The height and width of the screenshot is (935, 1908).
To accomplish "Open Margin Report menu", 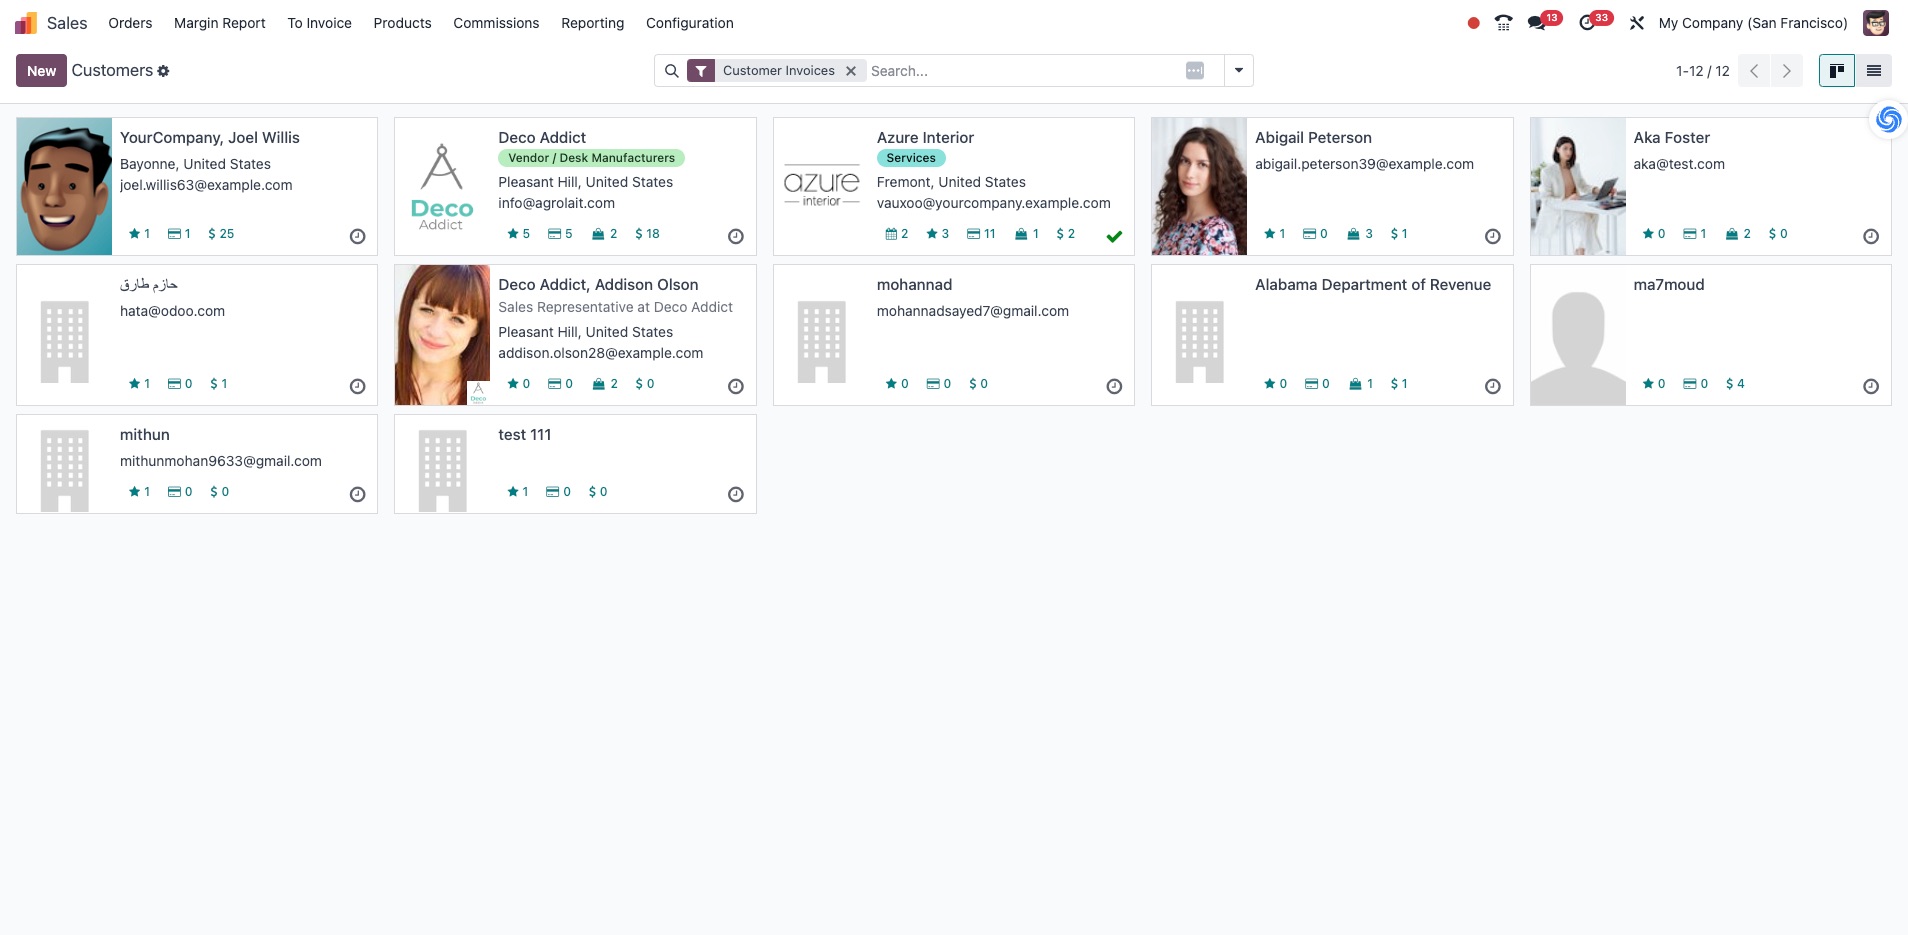I will coord(220,23).
